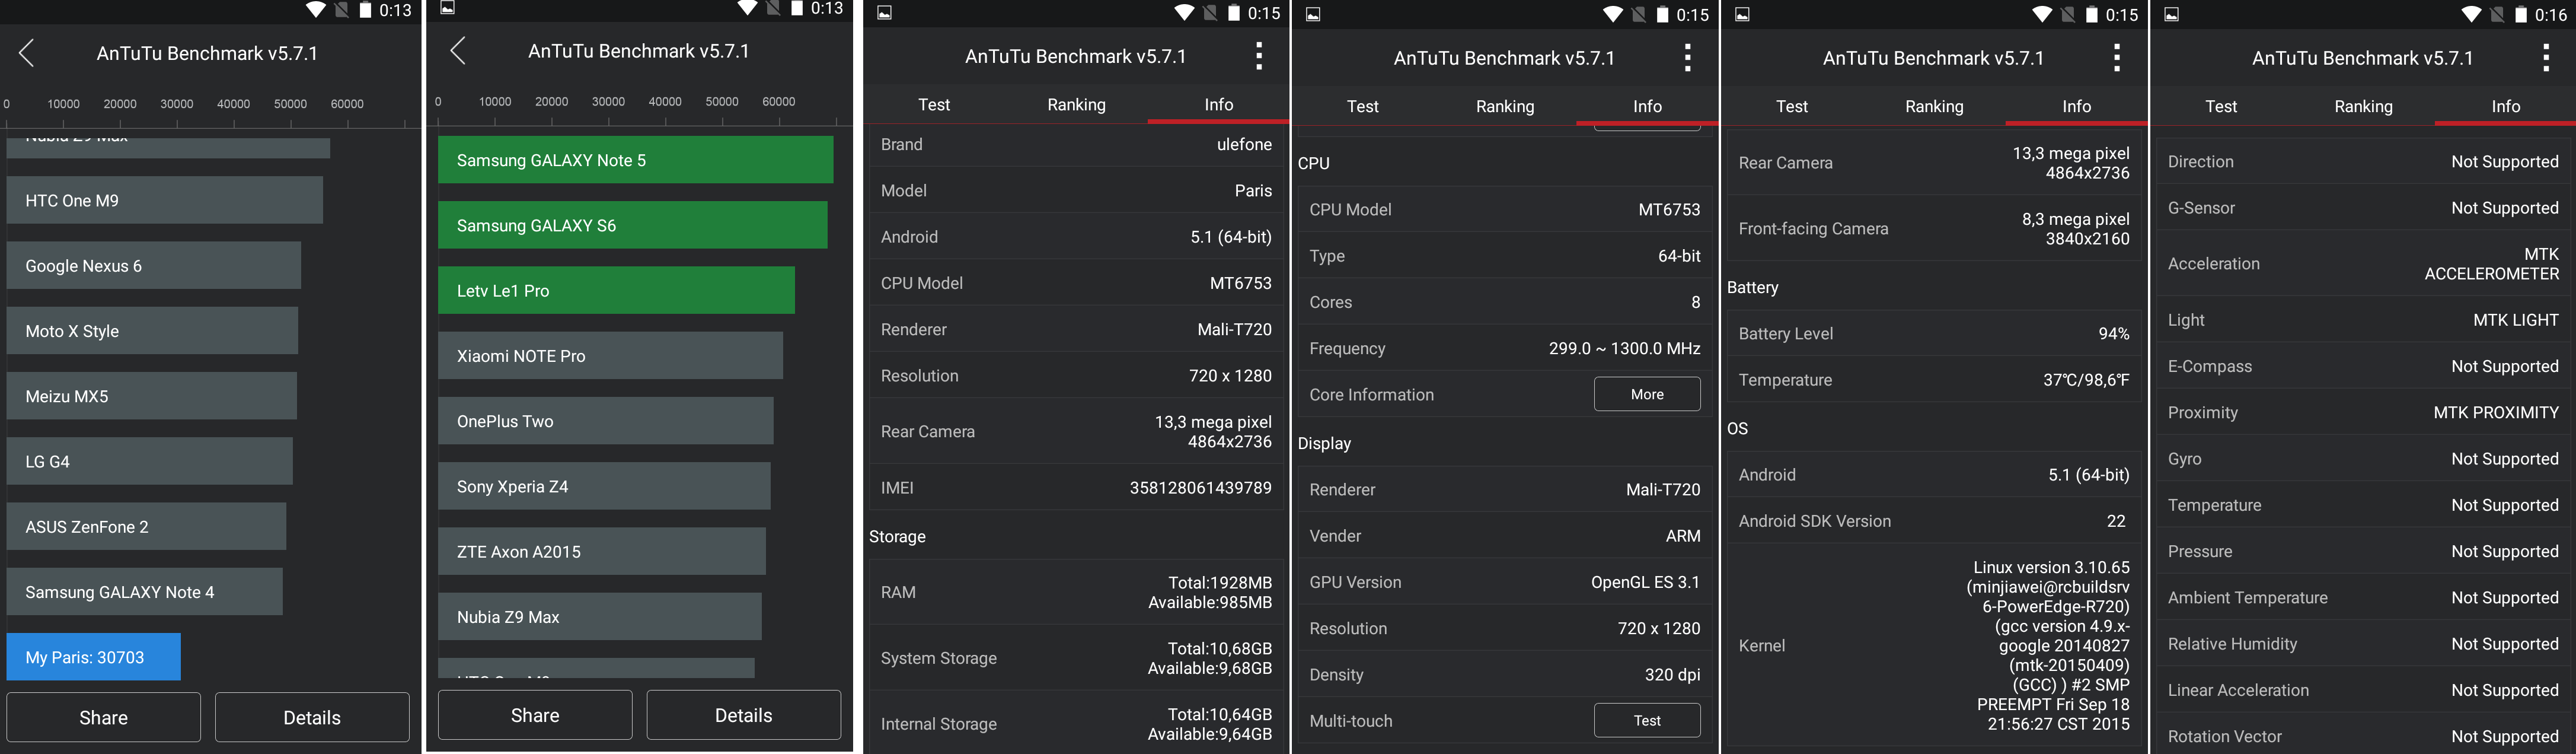Viewport: 2576px width, 754px height.
Task: Open three-dot menu on CPU info screen
Action: pos(1688,58)
